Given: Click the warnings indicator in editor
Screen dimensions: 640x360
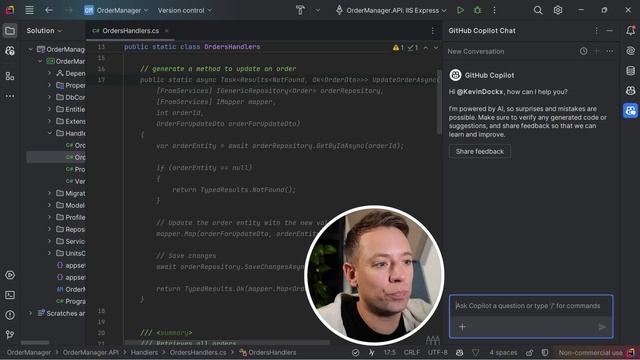Looking at the screenshot, I should pos(398,48).
